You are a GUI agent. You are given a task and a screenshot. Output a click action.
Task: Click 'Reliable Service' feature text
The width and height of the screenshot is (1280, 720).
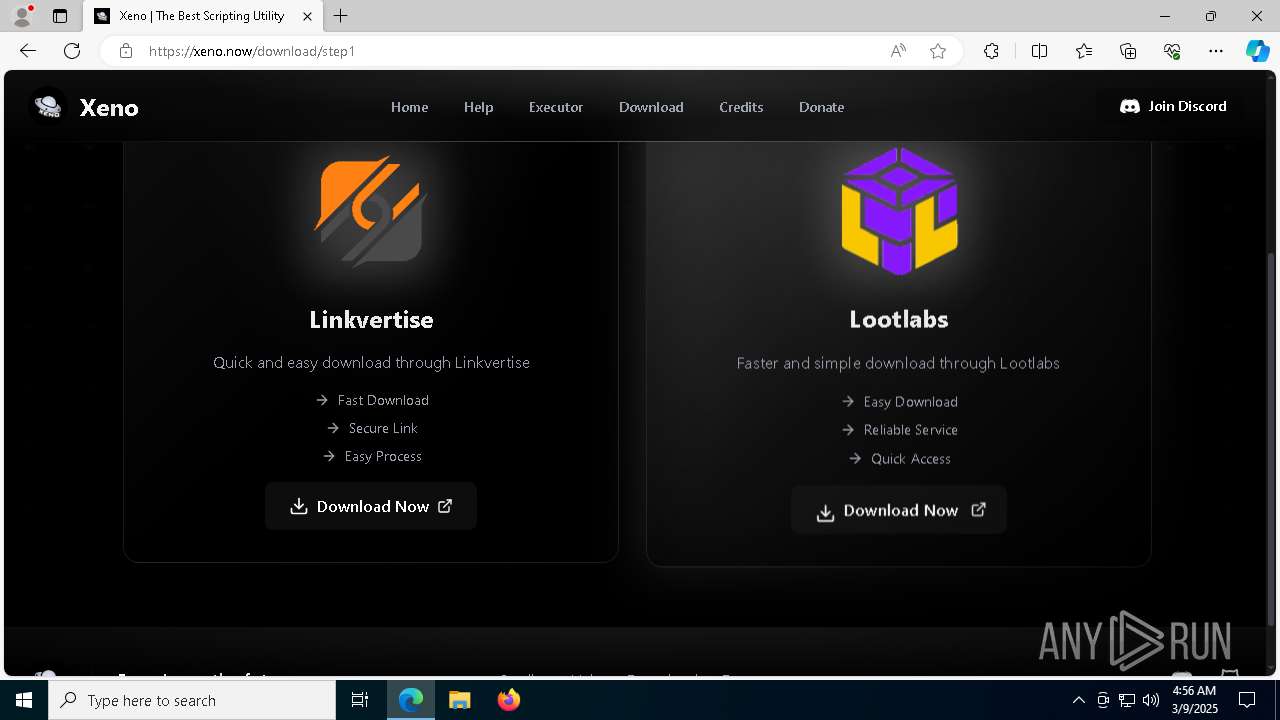pyautogui.click(x=910, y=430)
